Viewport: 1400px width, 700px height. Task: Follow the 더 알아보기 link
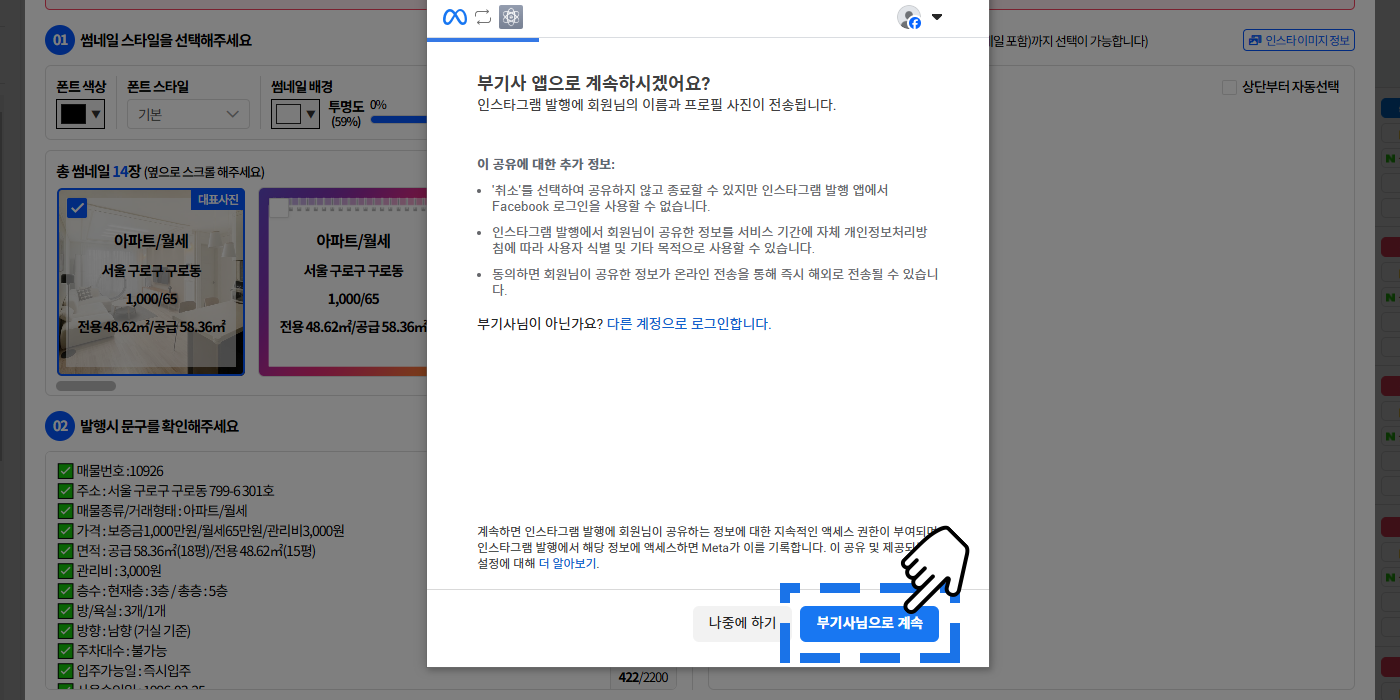pyautogui.click(x=568, y=563)
